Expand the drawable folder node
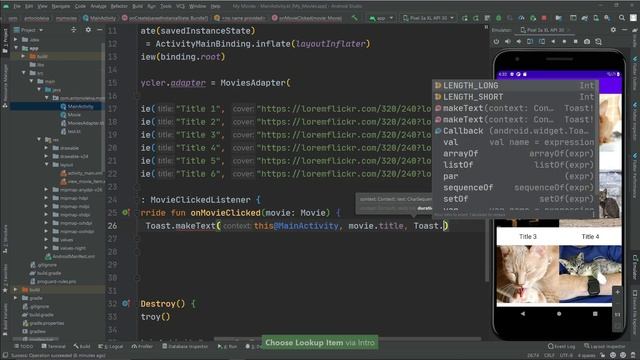The width and height of the screenshot is (640, 360). coord(46,148)
